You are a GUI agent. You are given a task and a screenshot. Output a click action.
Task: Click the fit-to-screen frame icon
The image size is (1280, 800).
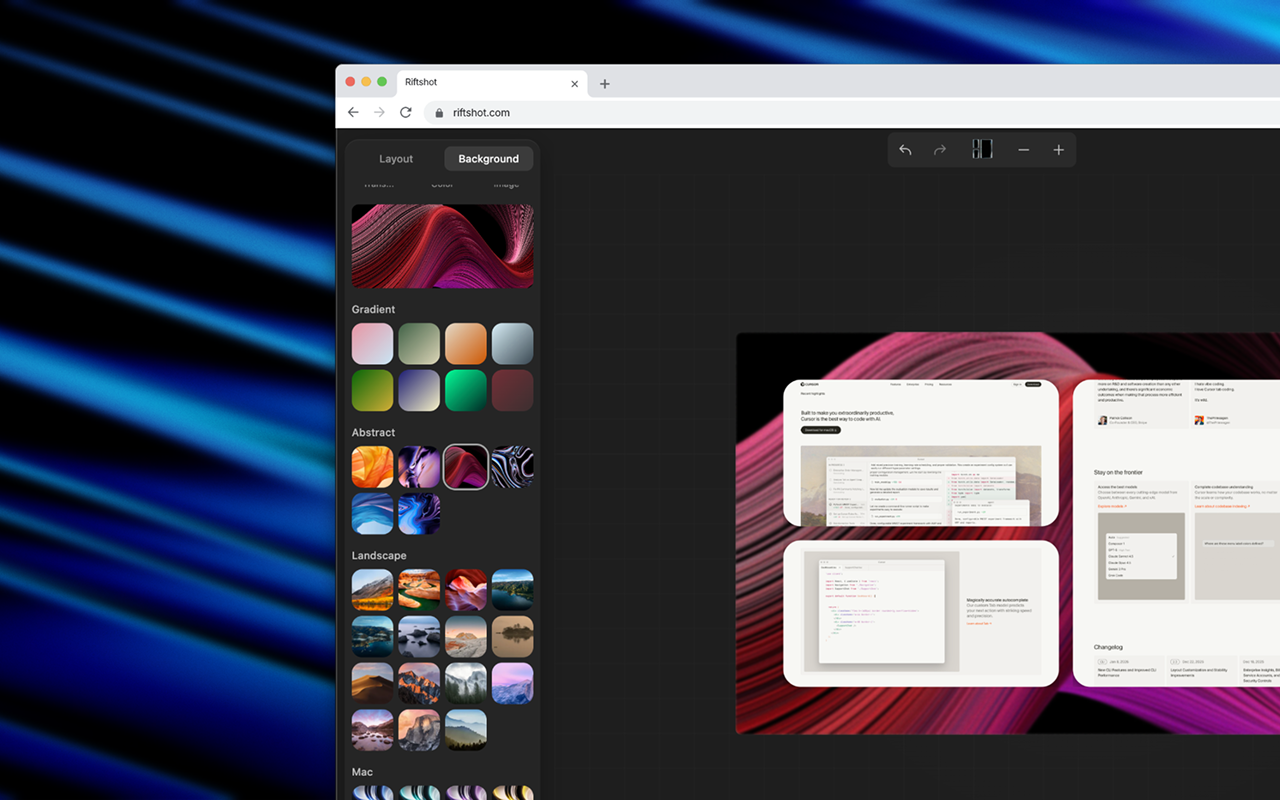click(x=982, y=149)
